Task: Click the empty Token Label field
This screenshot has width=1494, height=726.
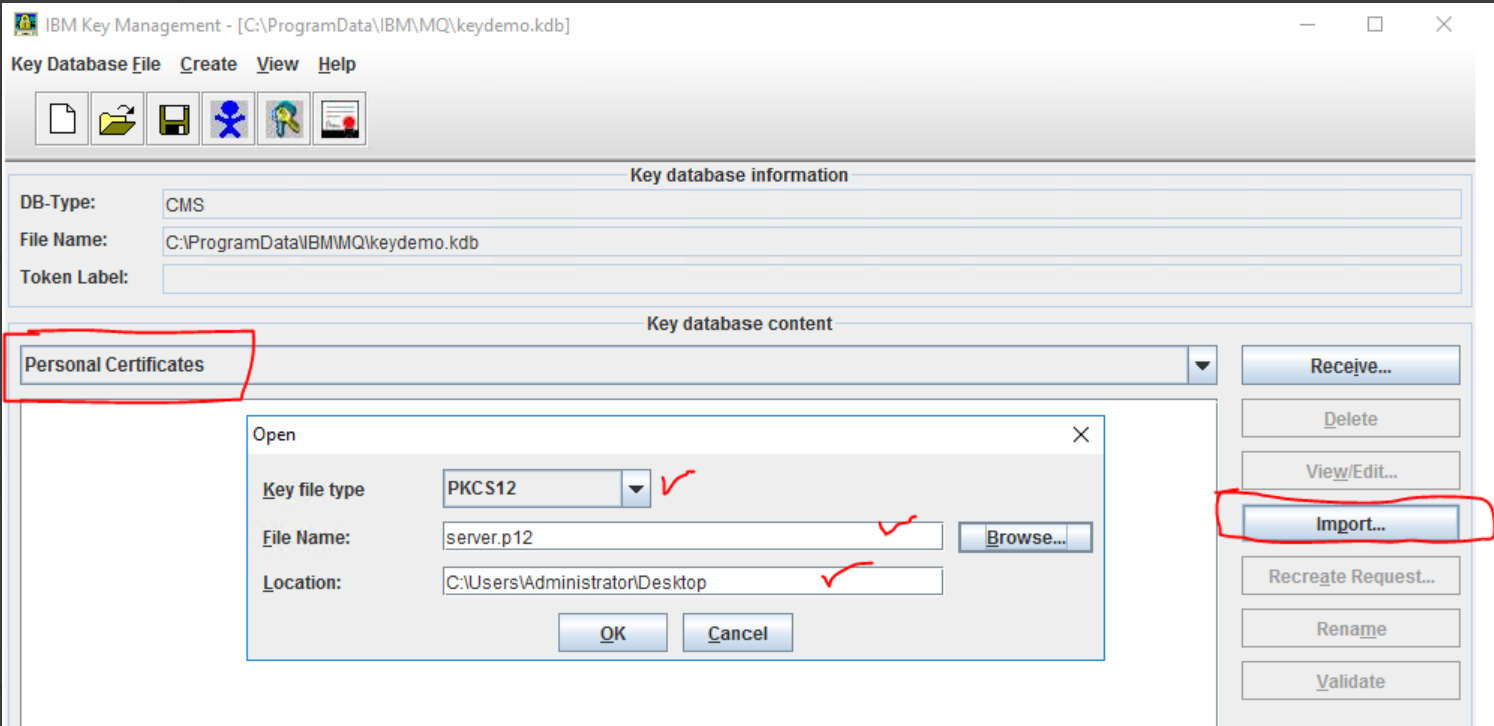Action: click(x=811, y=278)
